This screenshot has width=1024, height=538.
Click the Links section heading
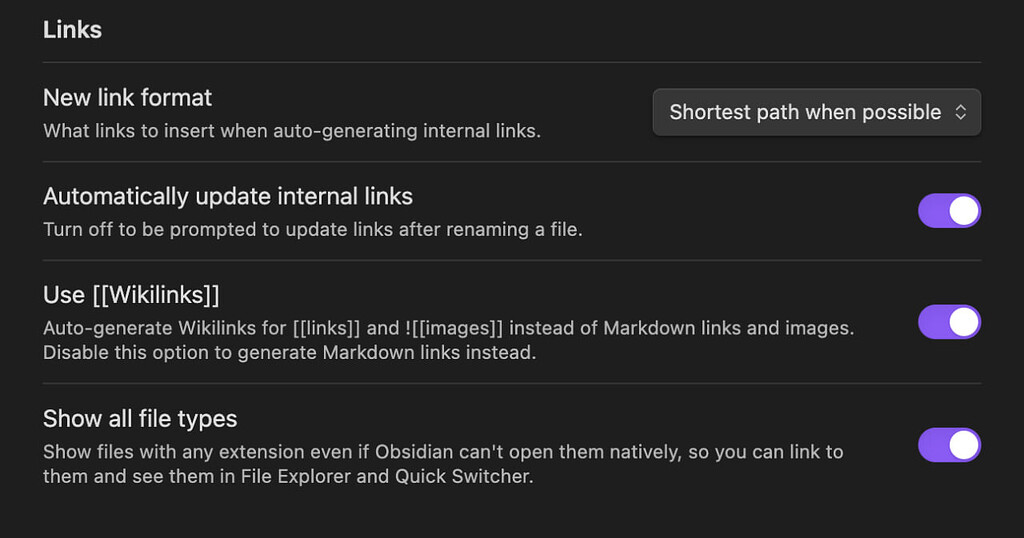pos(72,29)
